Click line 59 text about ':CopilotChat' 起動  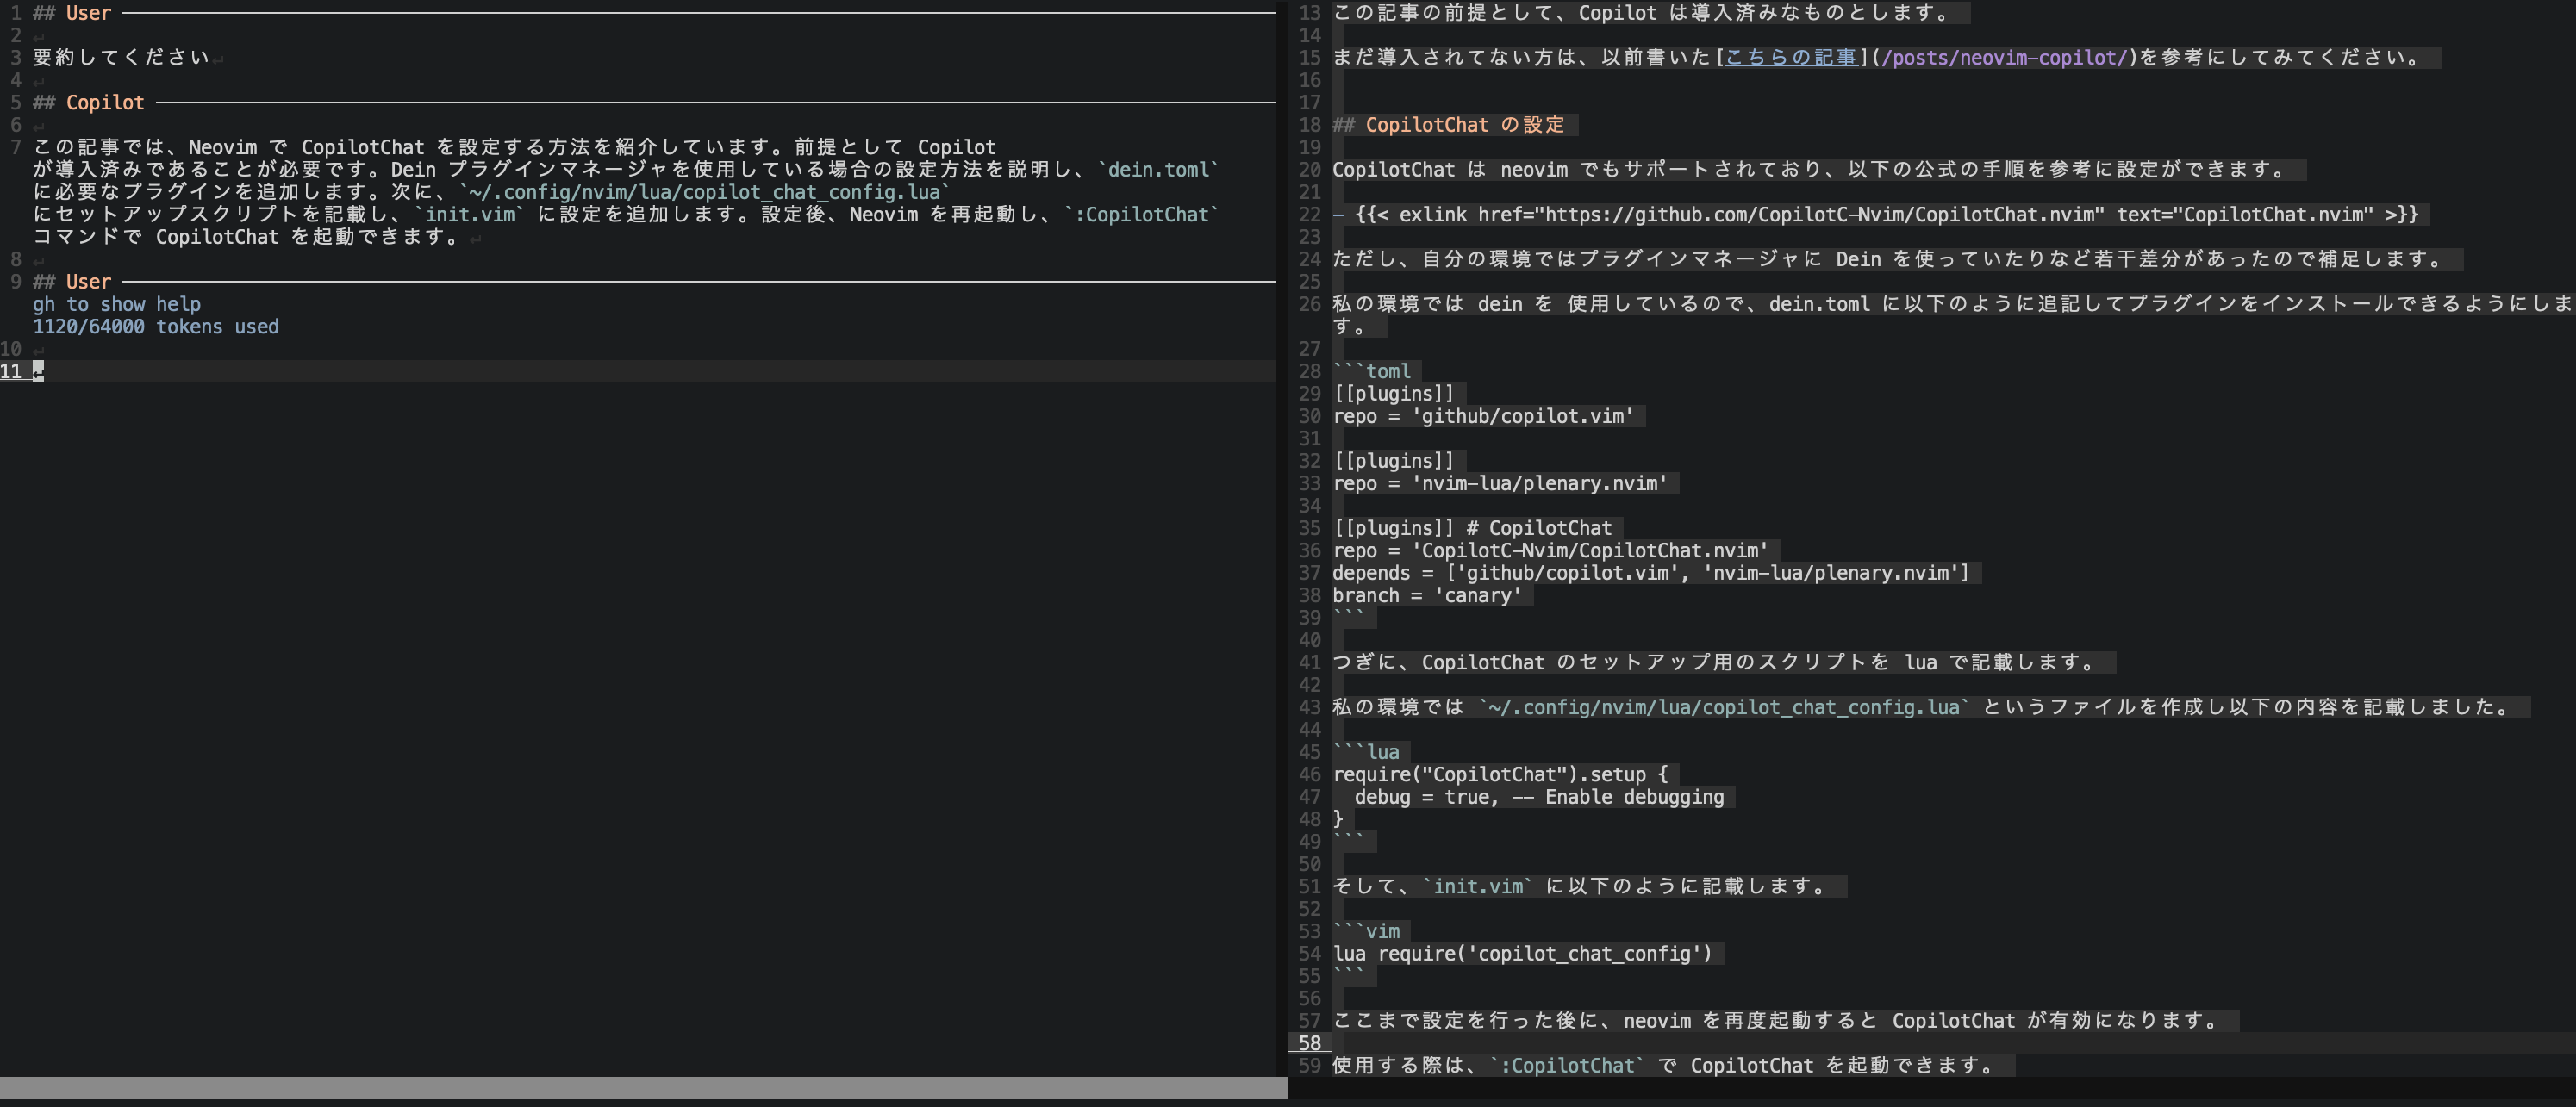coord(1663,1066)
